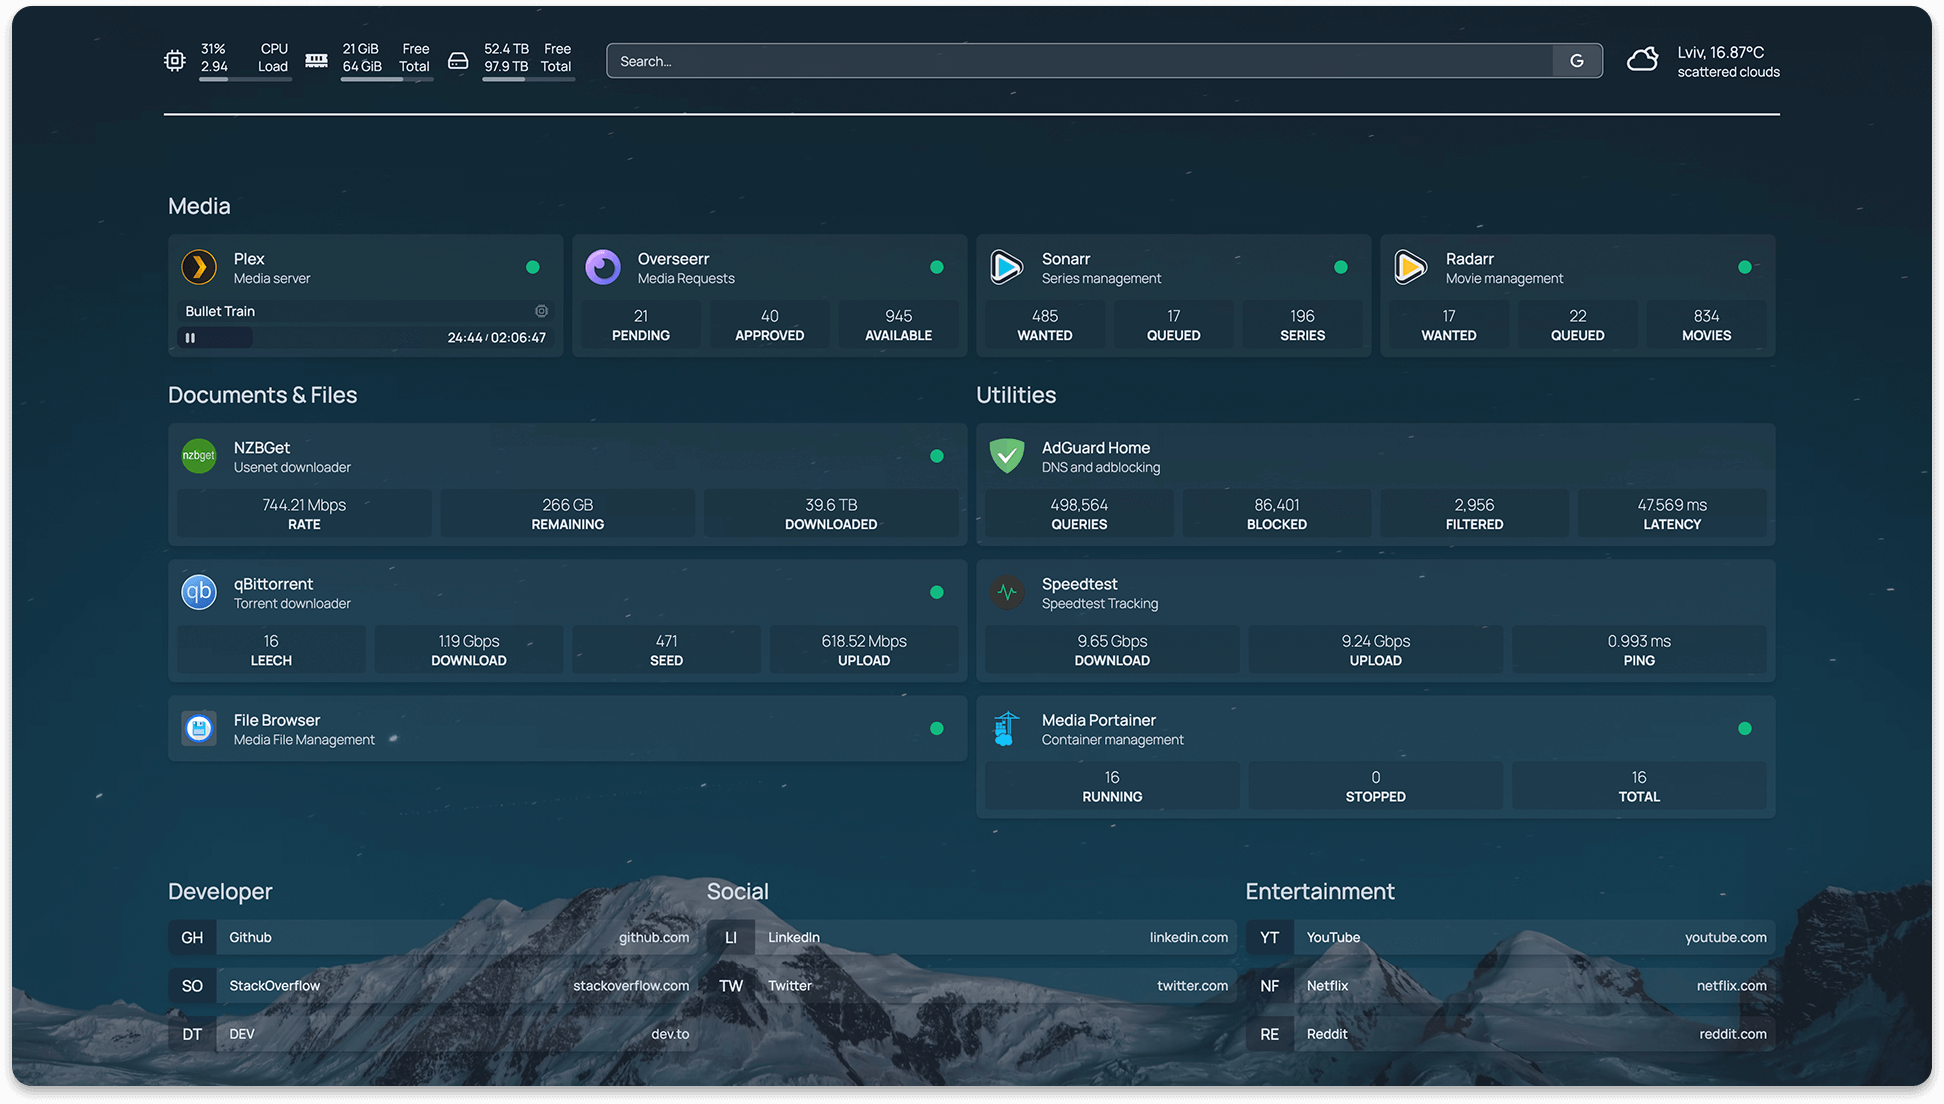1944x1104 pixels.
Task: Click the Lviv weather cloud icon
Action: (1642, 60)
